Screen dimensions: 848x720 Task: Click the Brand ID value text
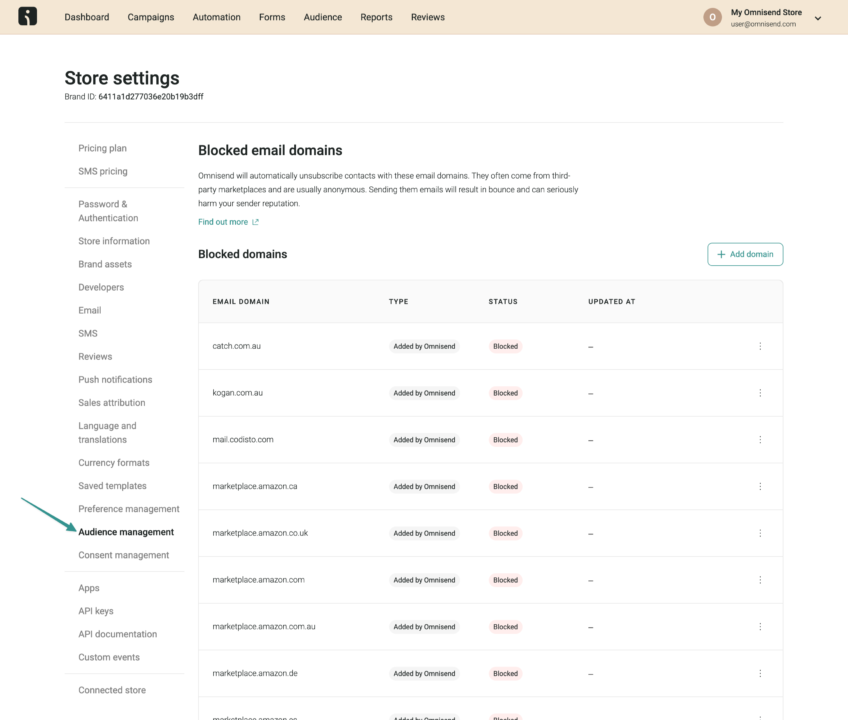[151, 97]
